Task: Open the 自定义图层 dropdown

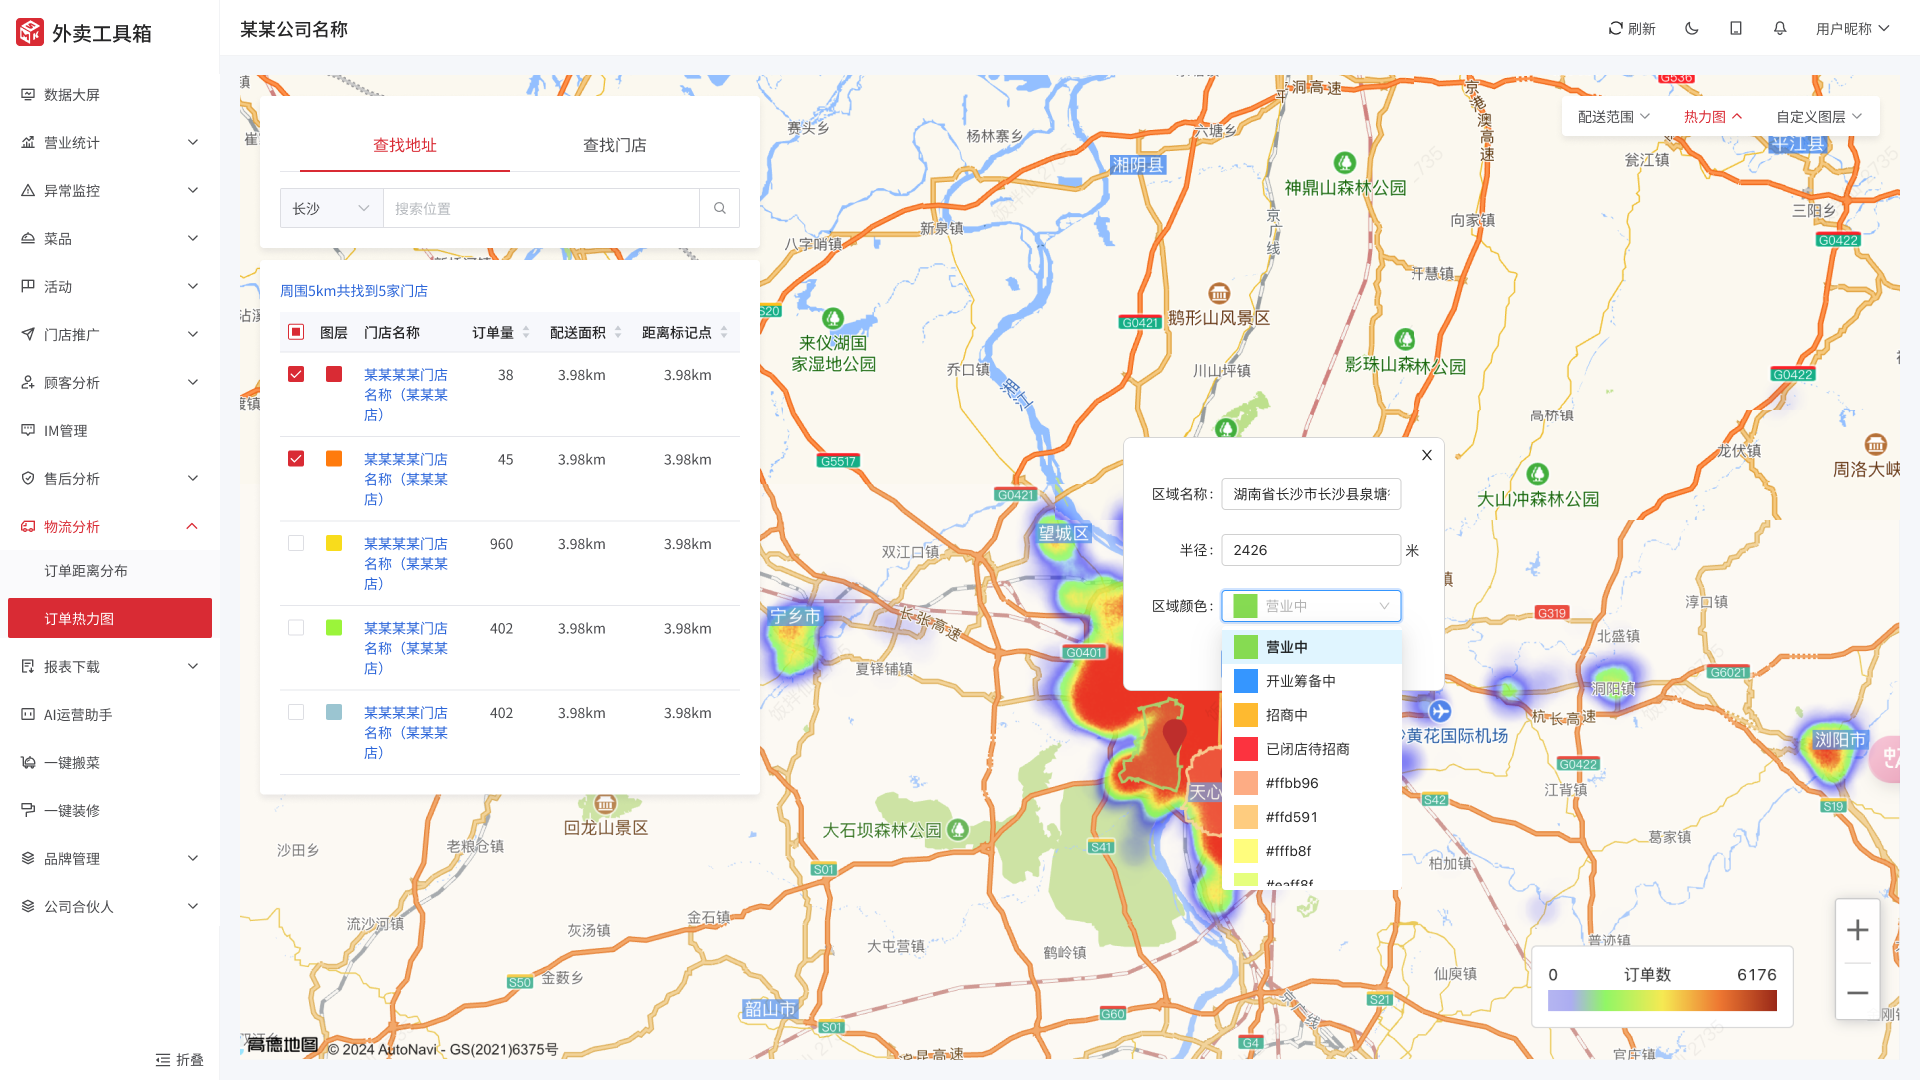Action: coord(1818,117)
